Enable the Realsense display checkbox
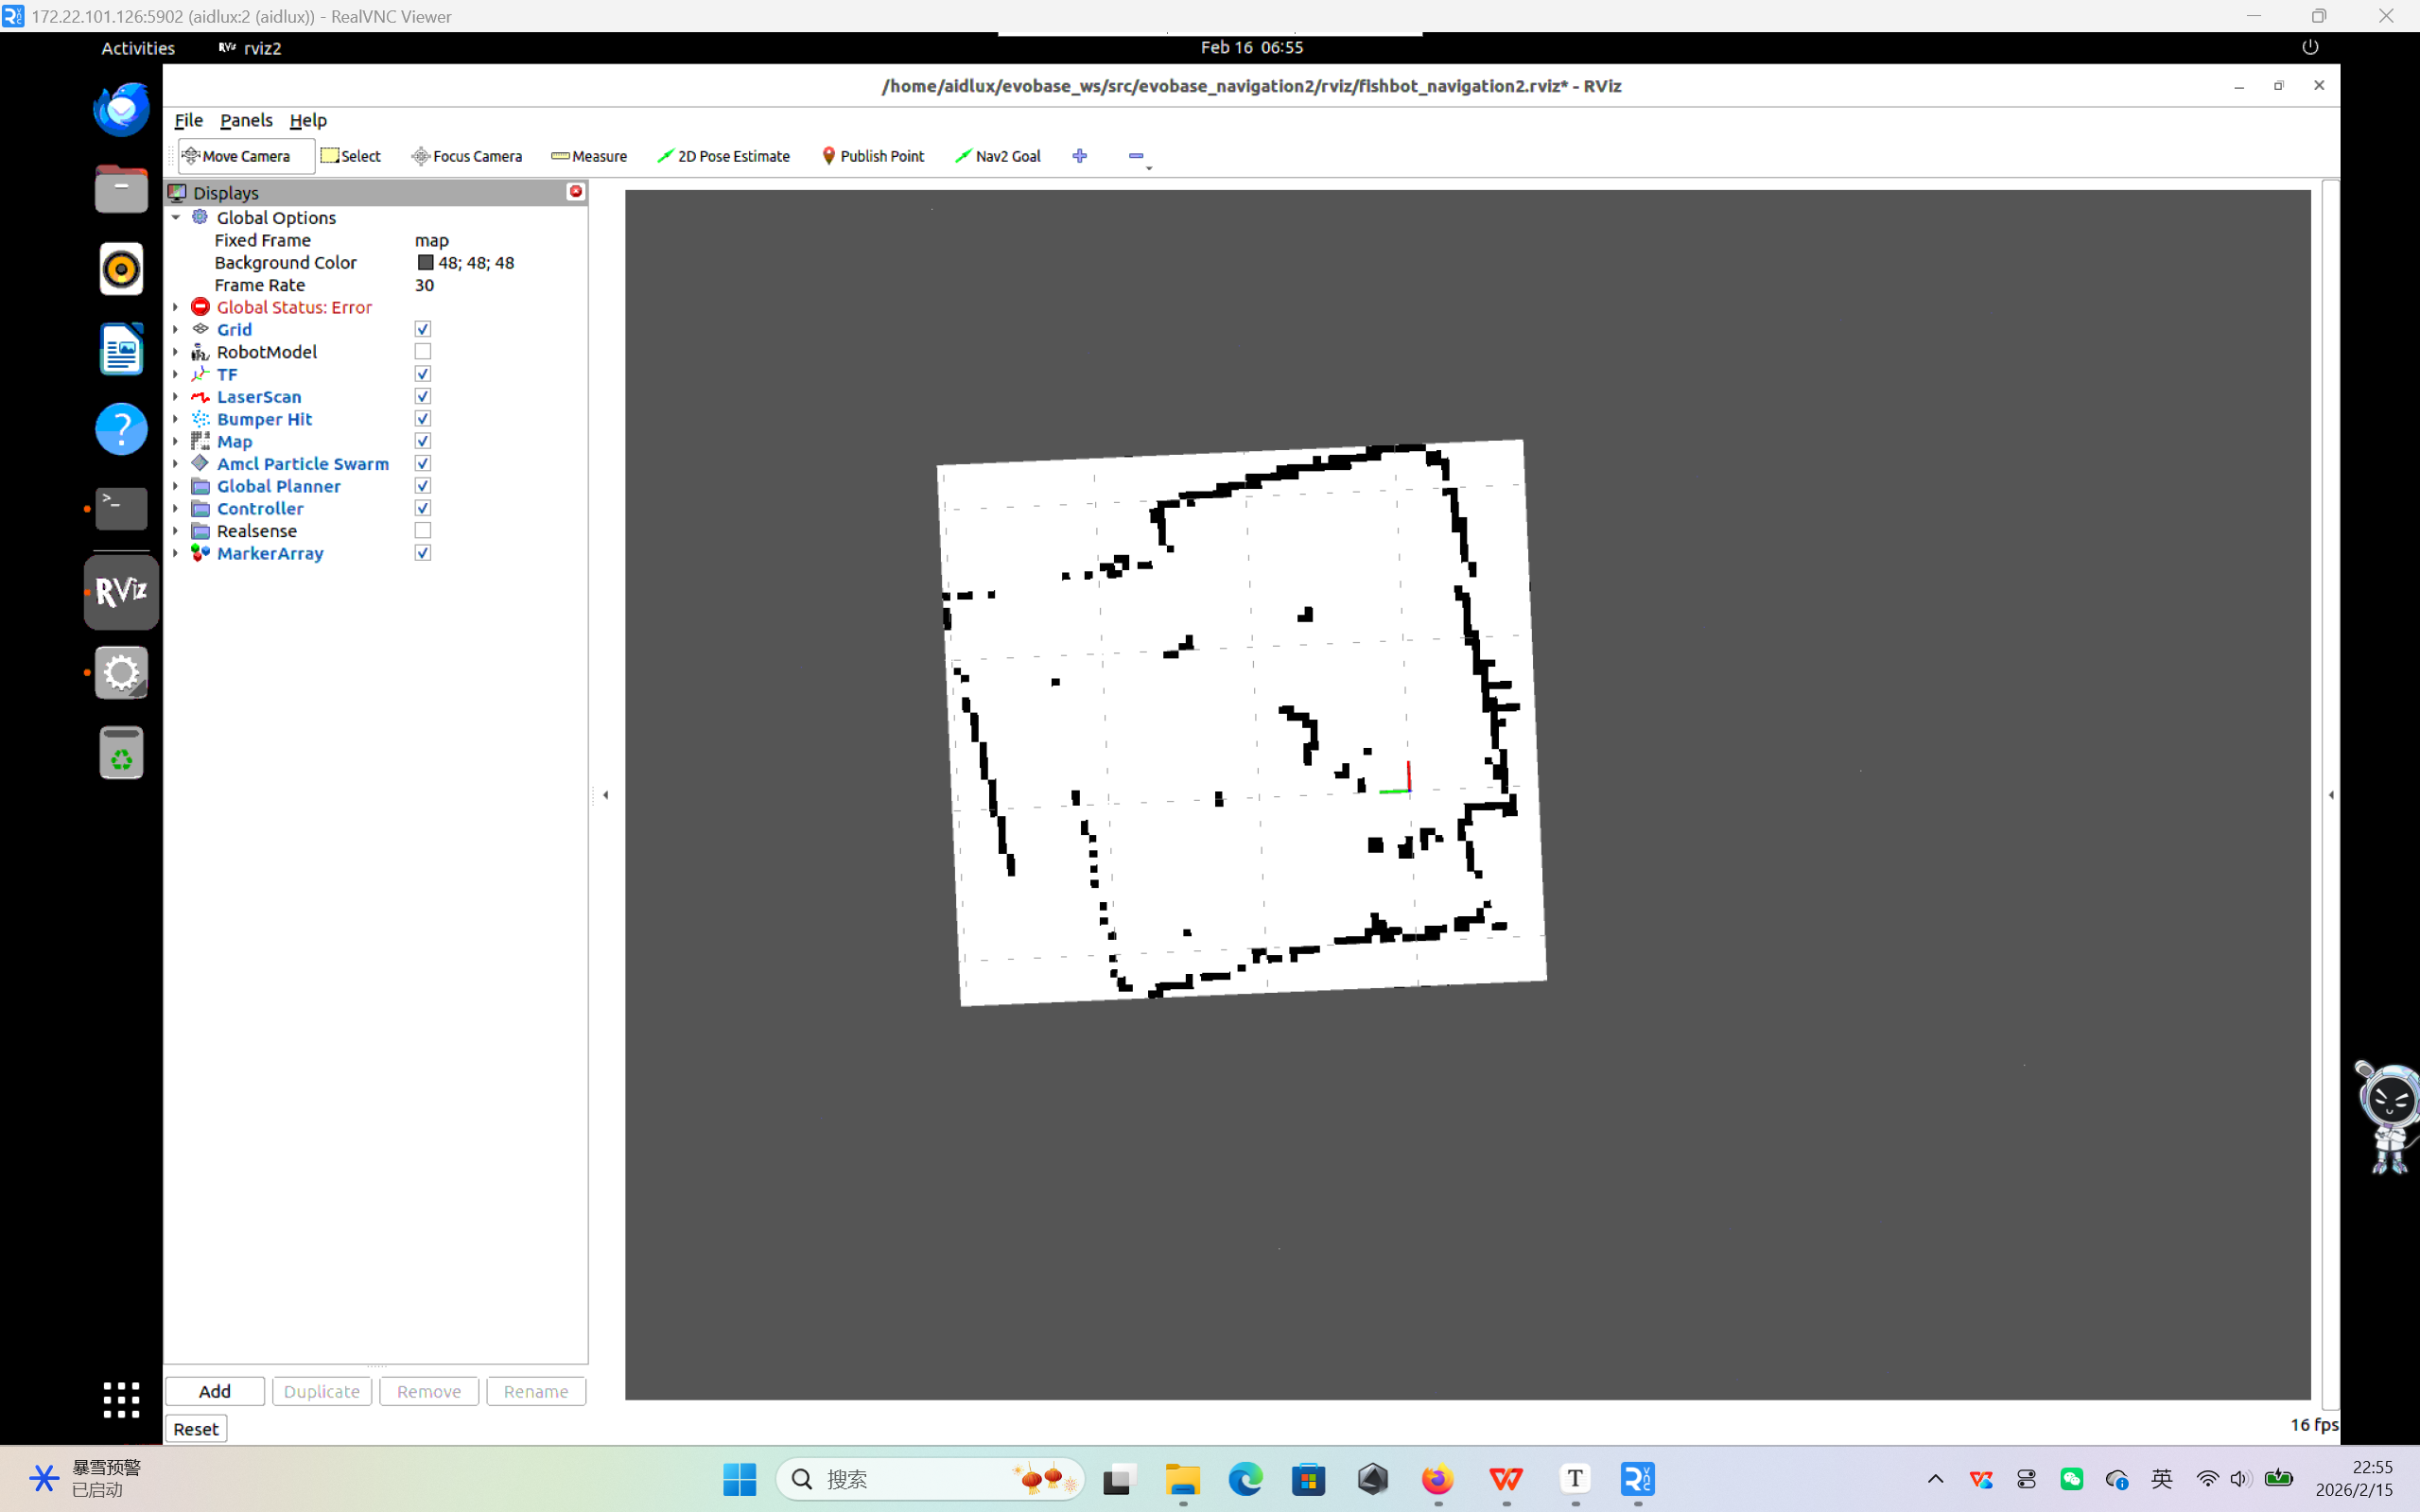This screenshot has height=1512, width=2420. click(423, 531)
